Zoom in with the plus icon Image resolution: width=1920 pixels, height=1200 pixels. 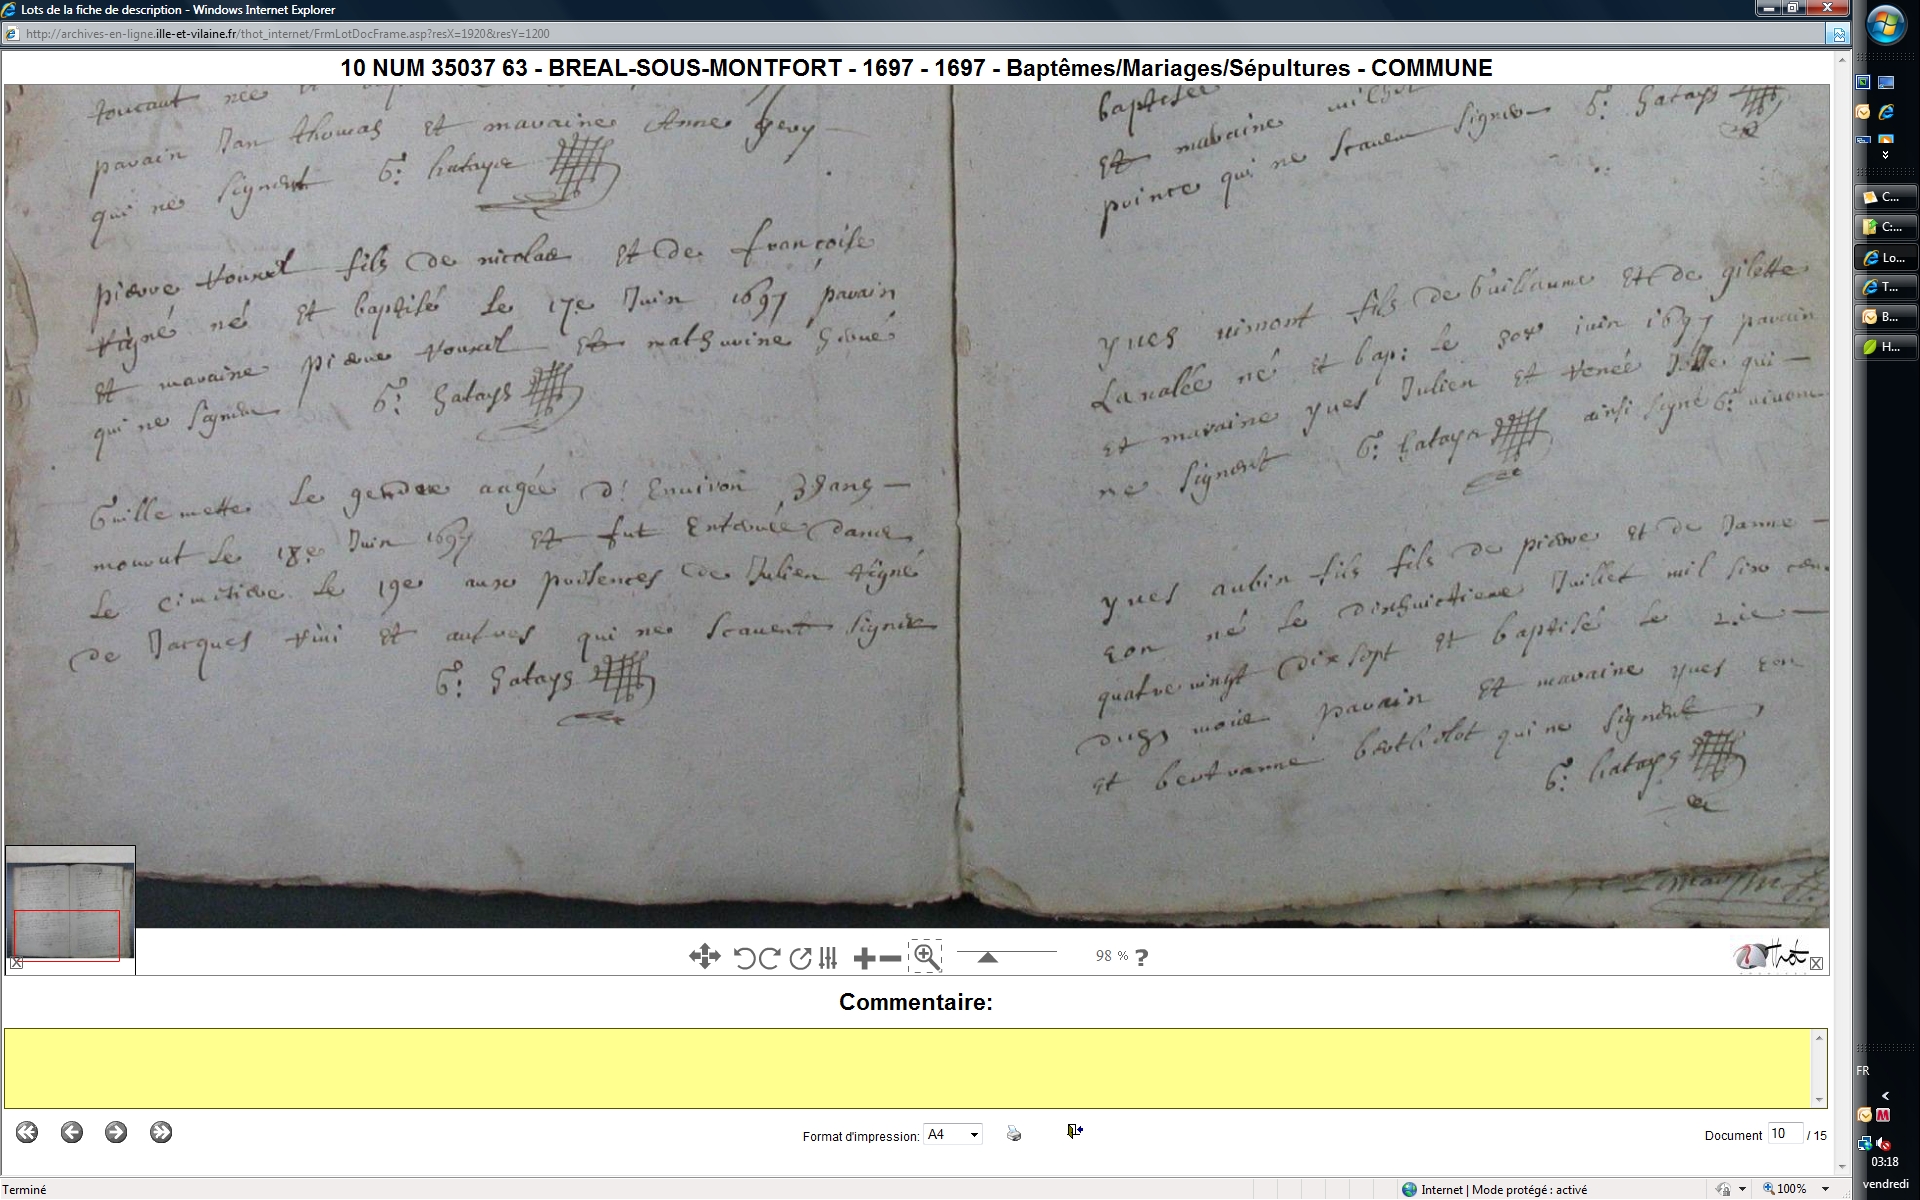864,959
